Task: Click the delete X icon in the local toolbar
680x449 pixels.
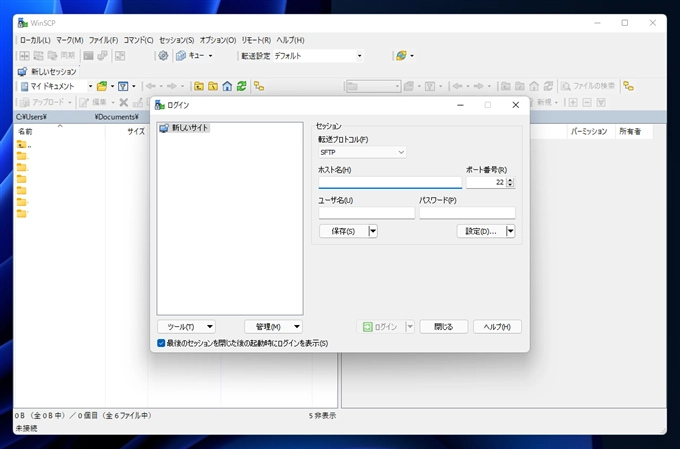Action: [124, 102]
